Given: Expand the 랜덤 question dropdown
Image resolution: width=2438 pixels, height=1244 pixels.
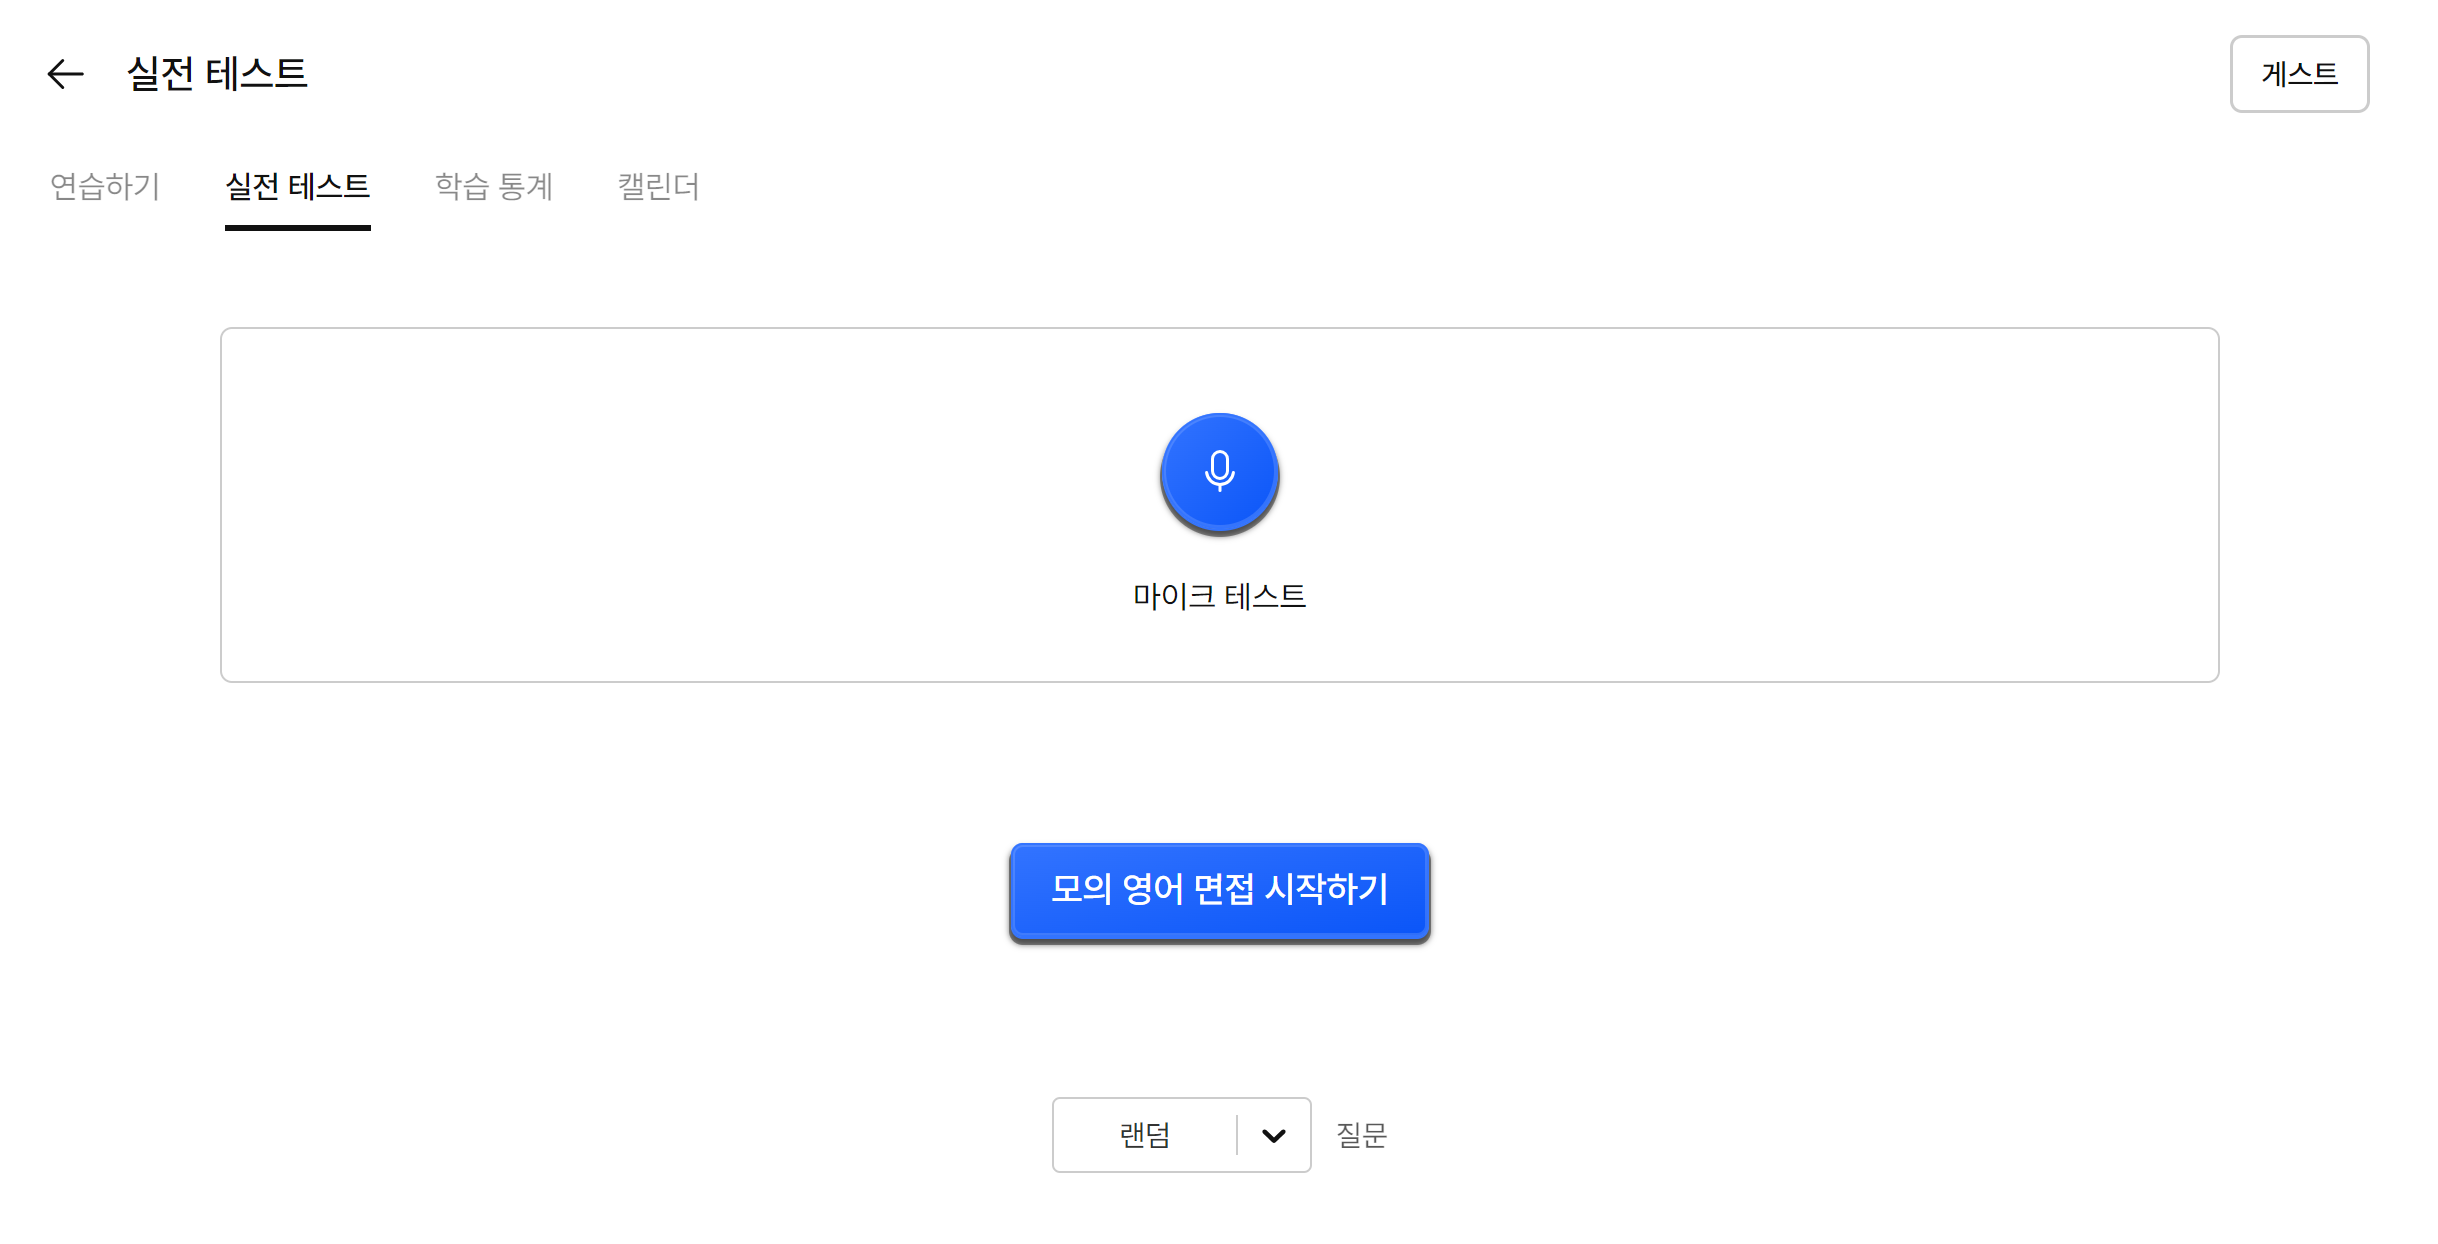Looking at the screenshot, I should tap(1181, 1135).
